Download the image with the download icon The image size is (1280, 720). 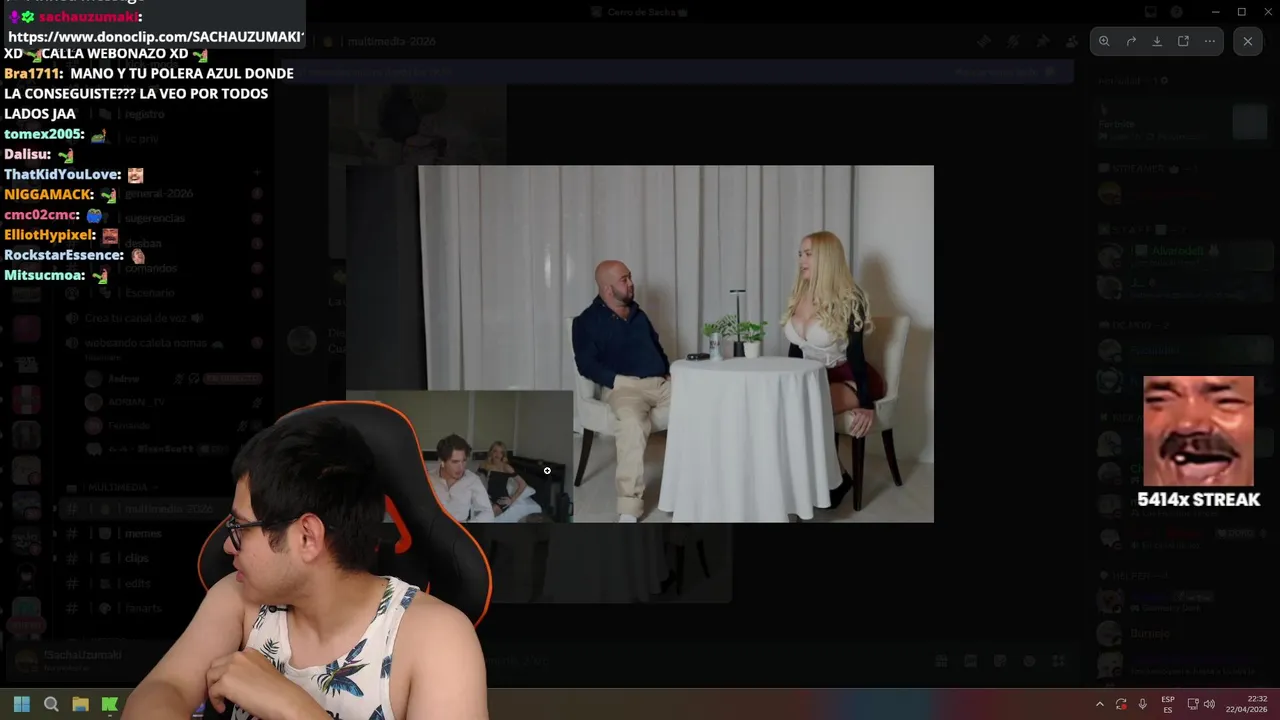click(1157, 41)
